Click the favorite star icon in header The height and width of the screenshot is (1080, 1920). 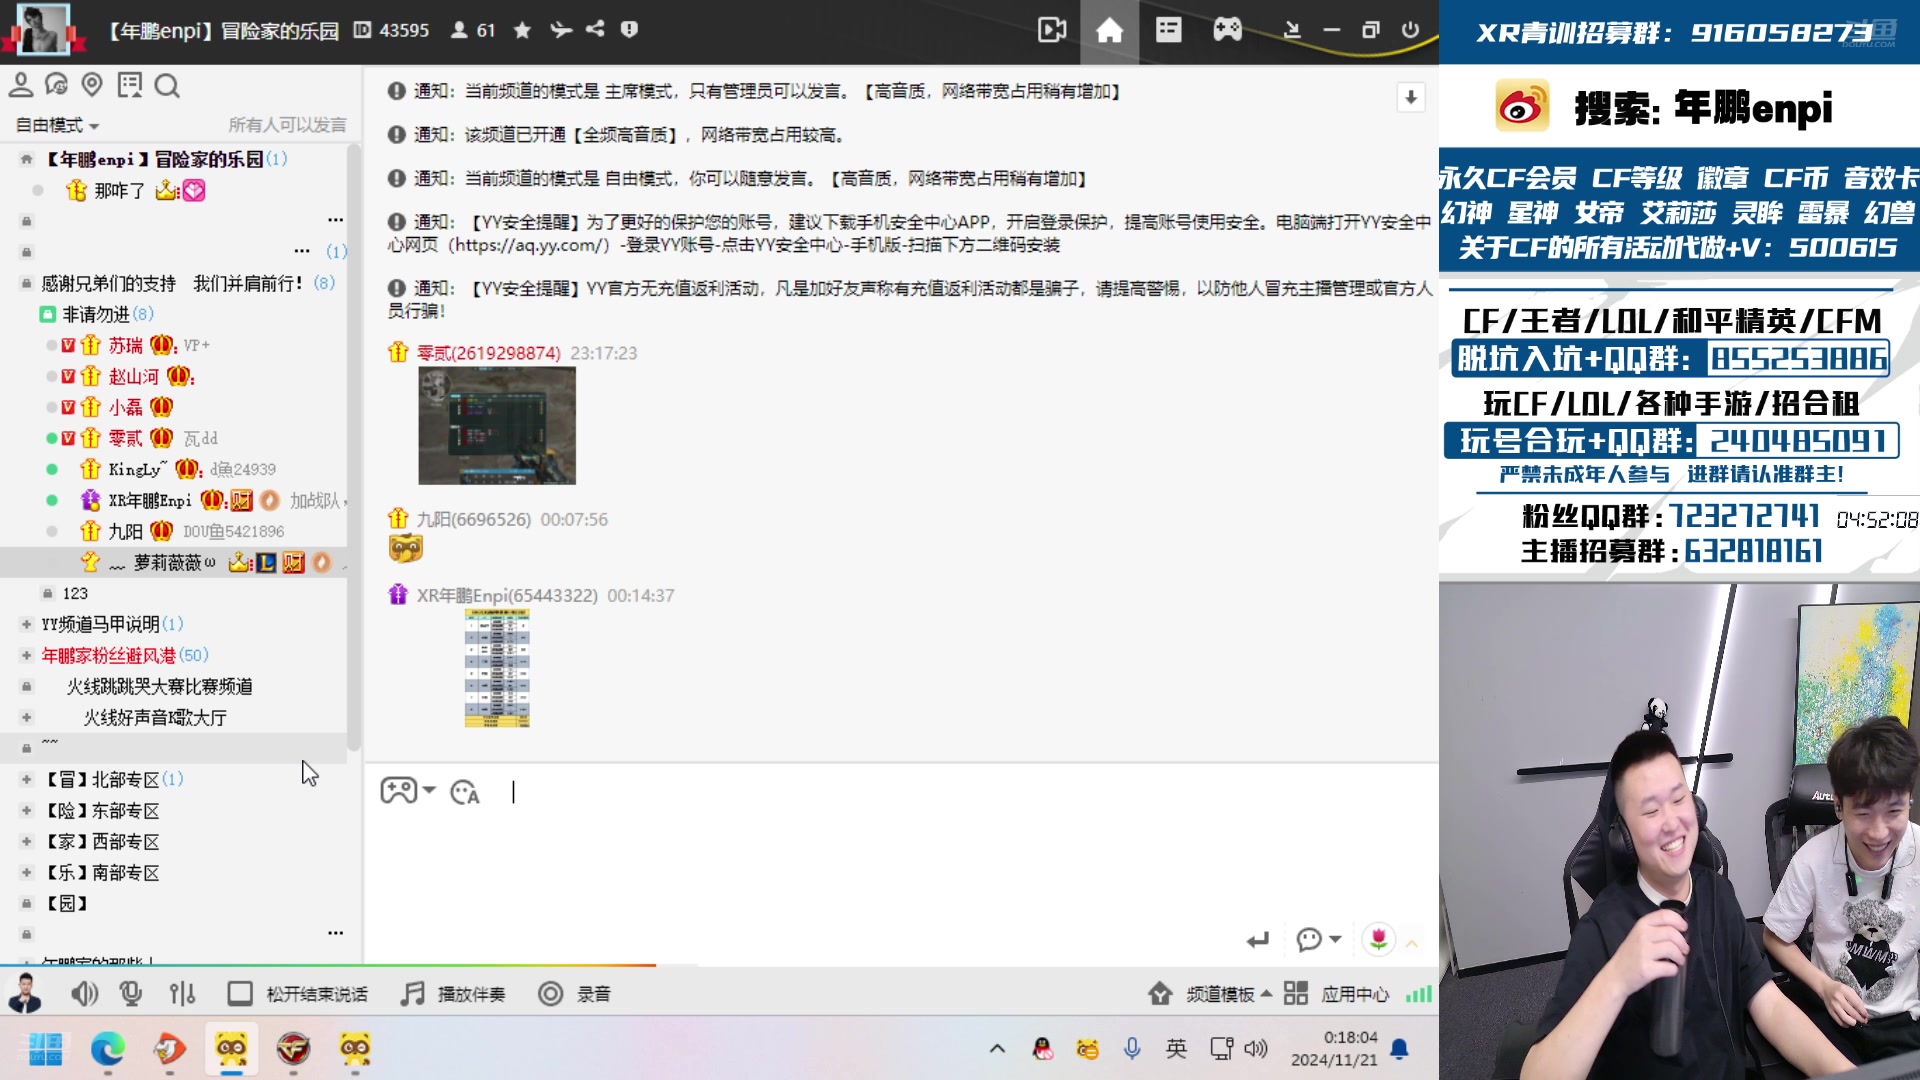(522, 30)
